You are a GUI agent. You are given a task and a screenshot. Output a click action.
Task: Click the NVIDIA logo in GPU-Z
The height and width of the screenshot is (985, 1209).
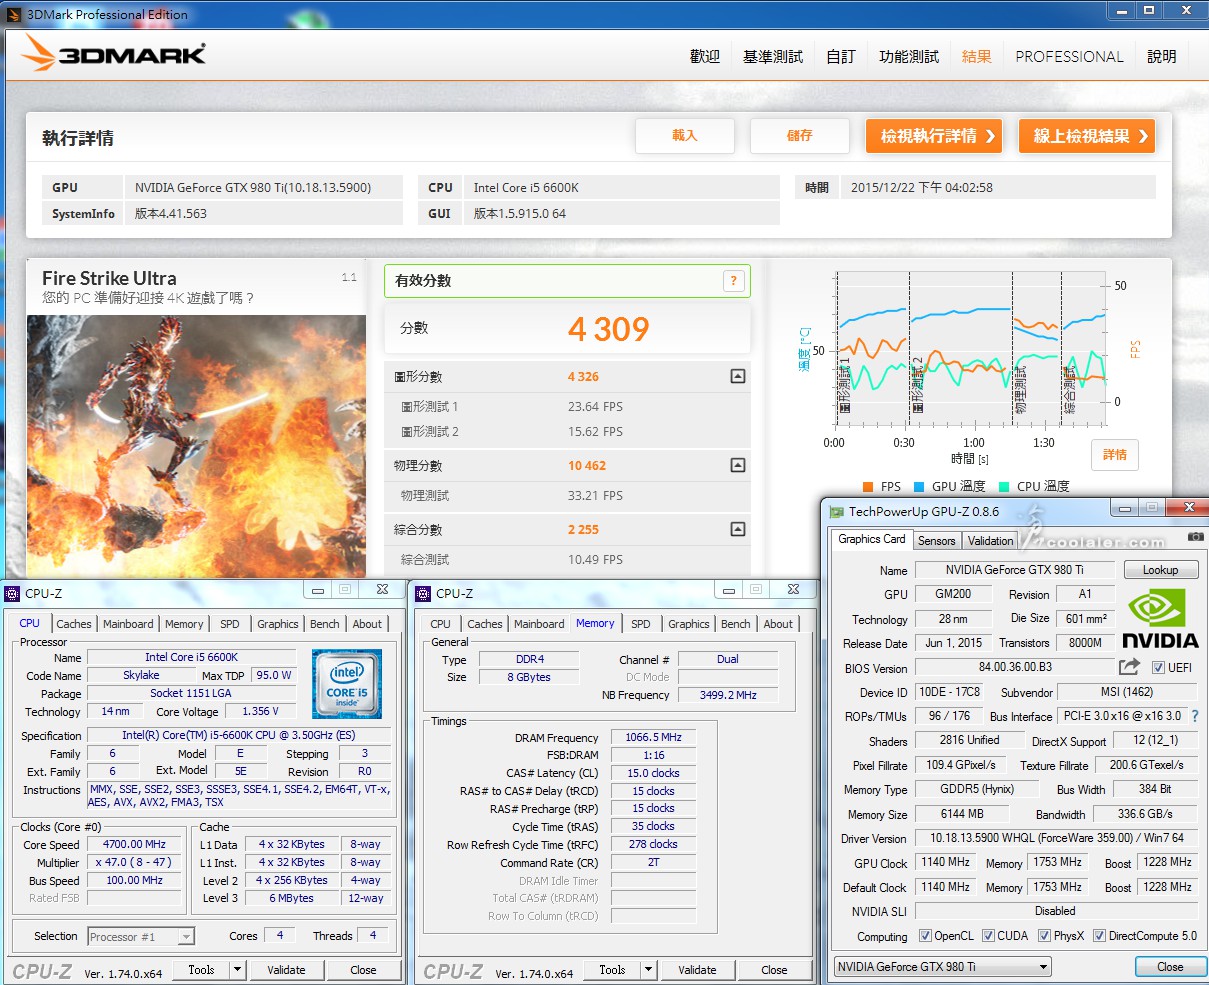[1160, 618]
